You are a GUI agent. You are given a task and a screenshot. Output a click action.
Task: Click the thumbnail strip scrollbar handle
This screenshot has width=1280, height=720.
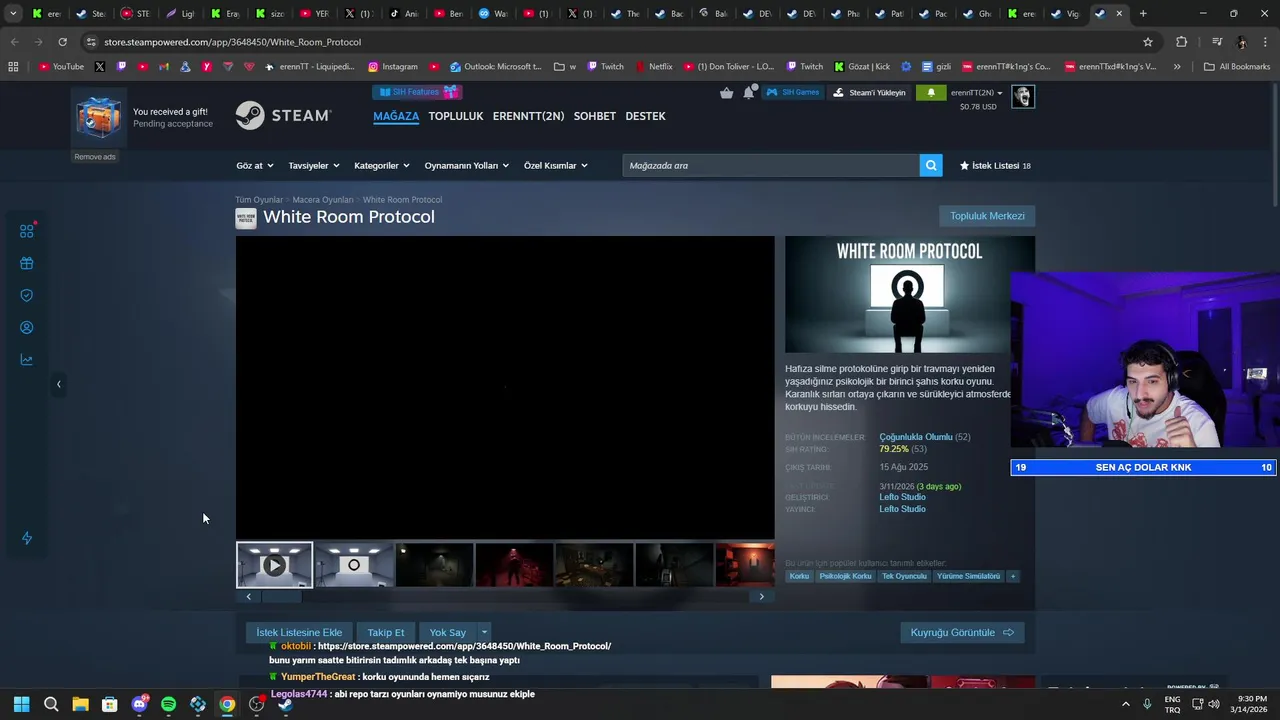pyautogui.click(x=282, y=597)
